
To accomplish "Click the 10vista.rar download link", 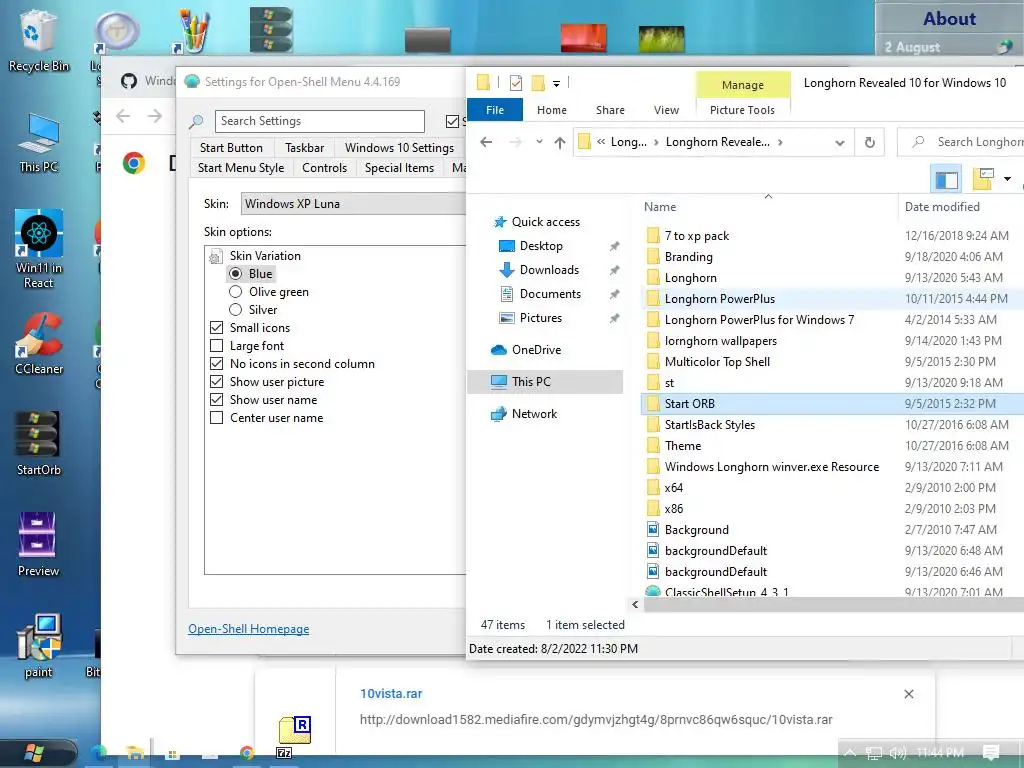I will coord(391,694).
